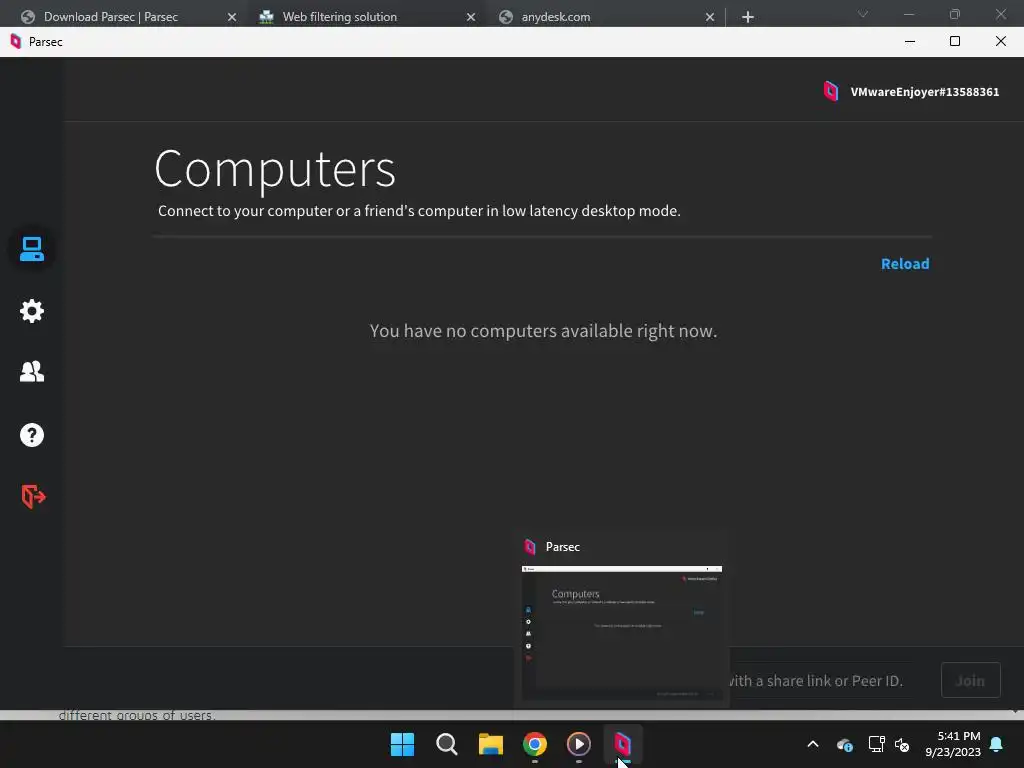
Task: Open the Friends icon in Parsec sidebar
Action: (x=31, y=372)
